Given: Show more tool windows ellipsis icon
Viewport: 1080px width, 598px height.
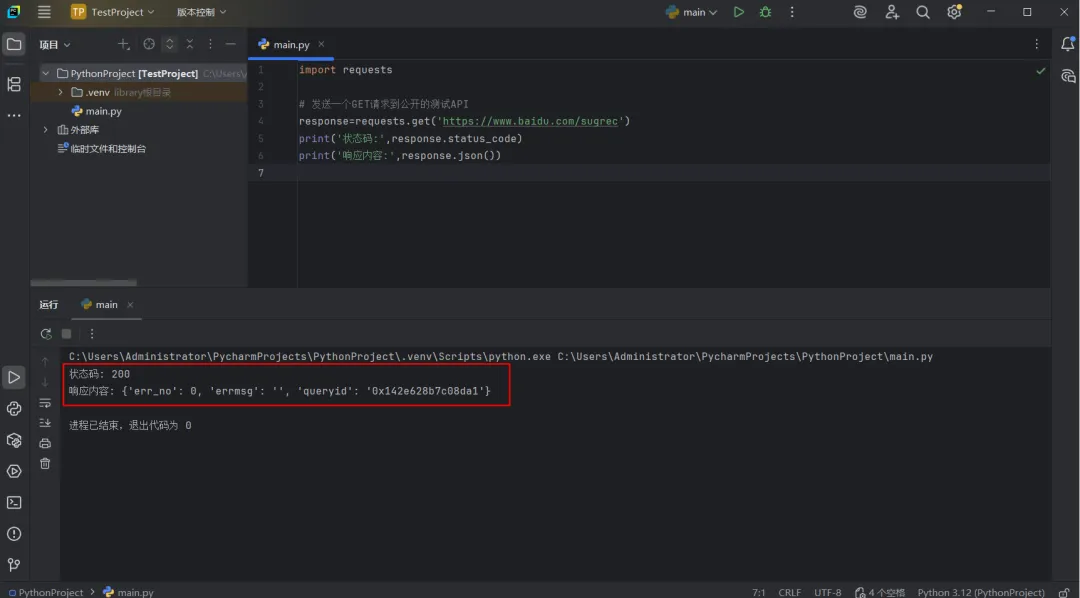Looking at the screenshot, I should point(14,115).
